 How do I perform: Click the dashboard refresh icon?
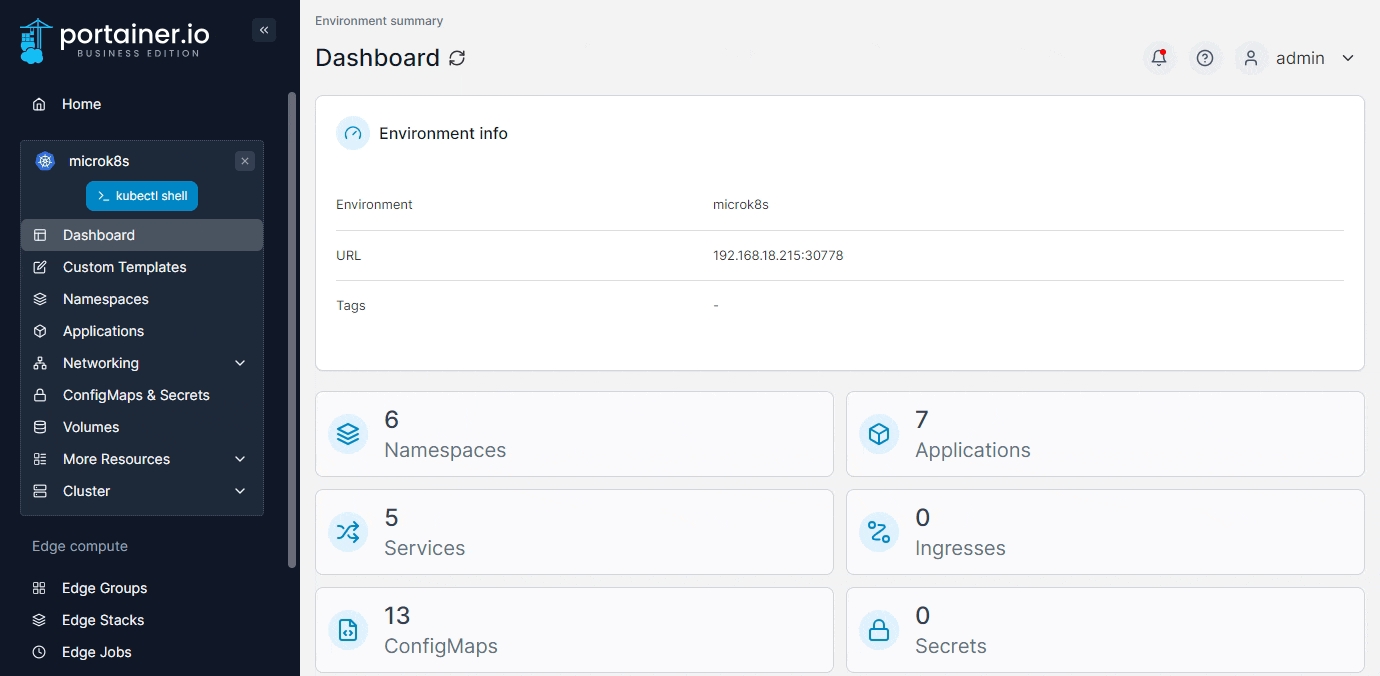(x=457, y=58)
